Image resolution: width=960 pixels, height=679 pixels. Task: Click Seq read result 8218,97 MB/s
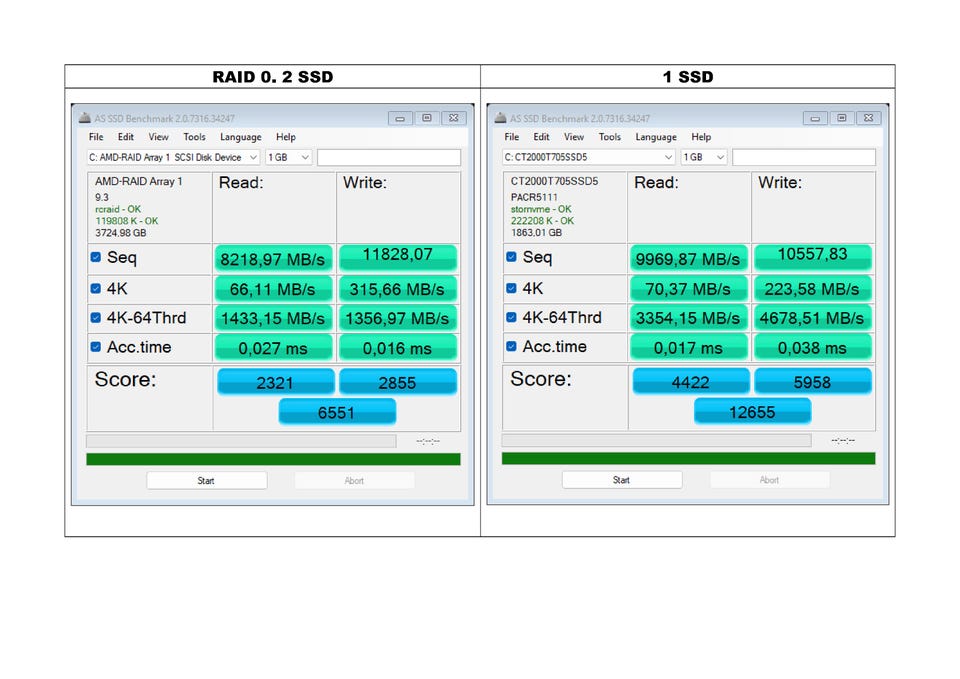(x=273, y=258)
